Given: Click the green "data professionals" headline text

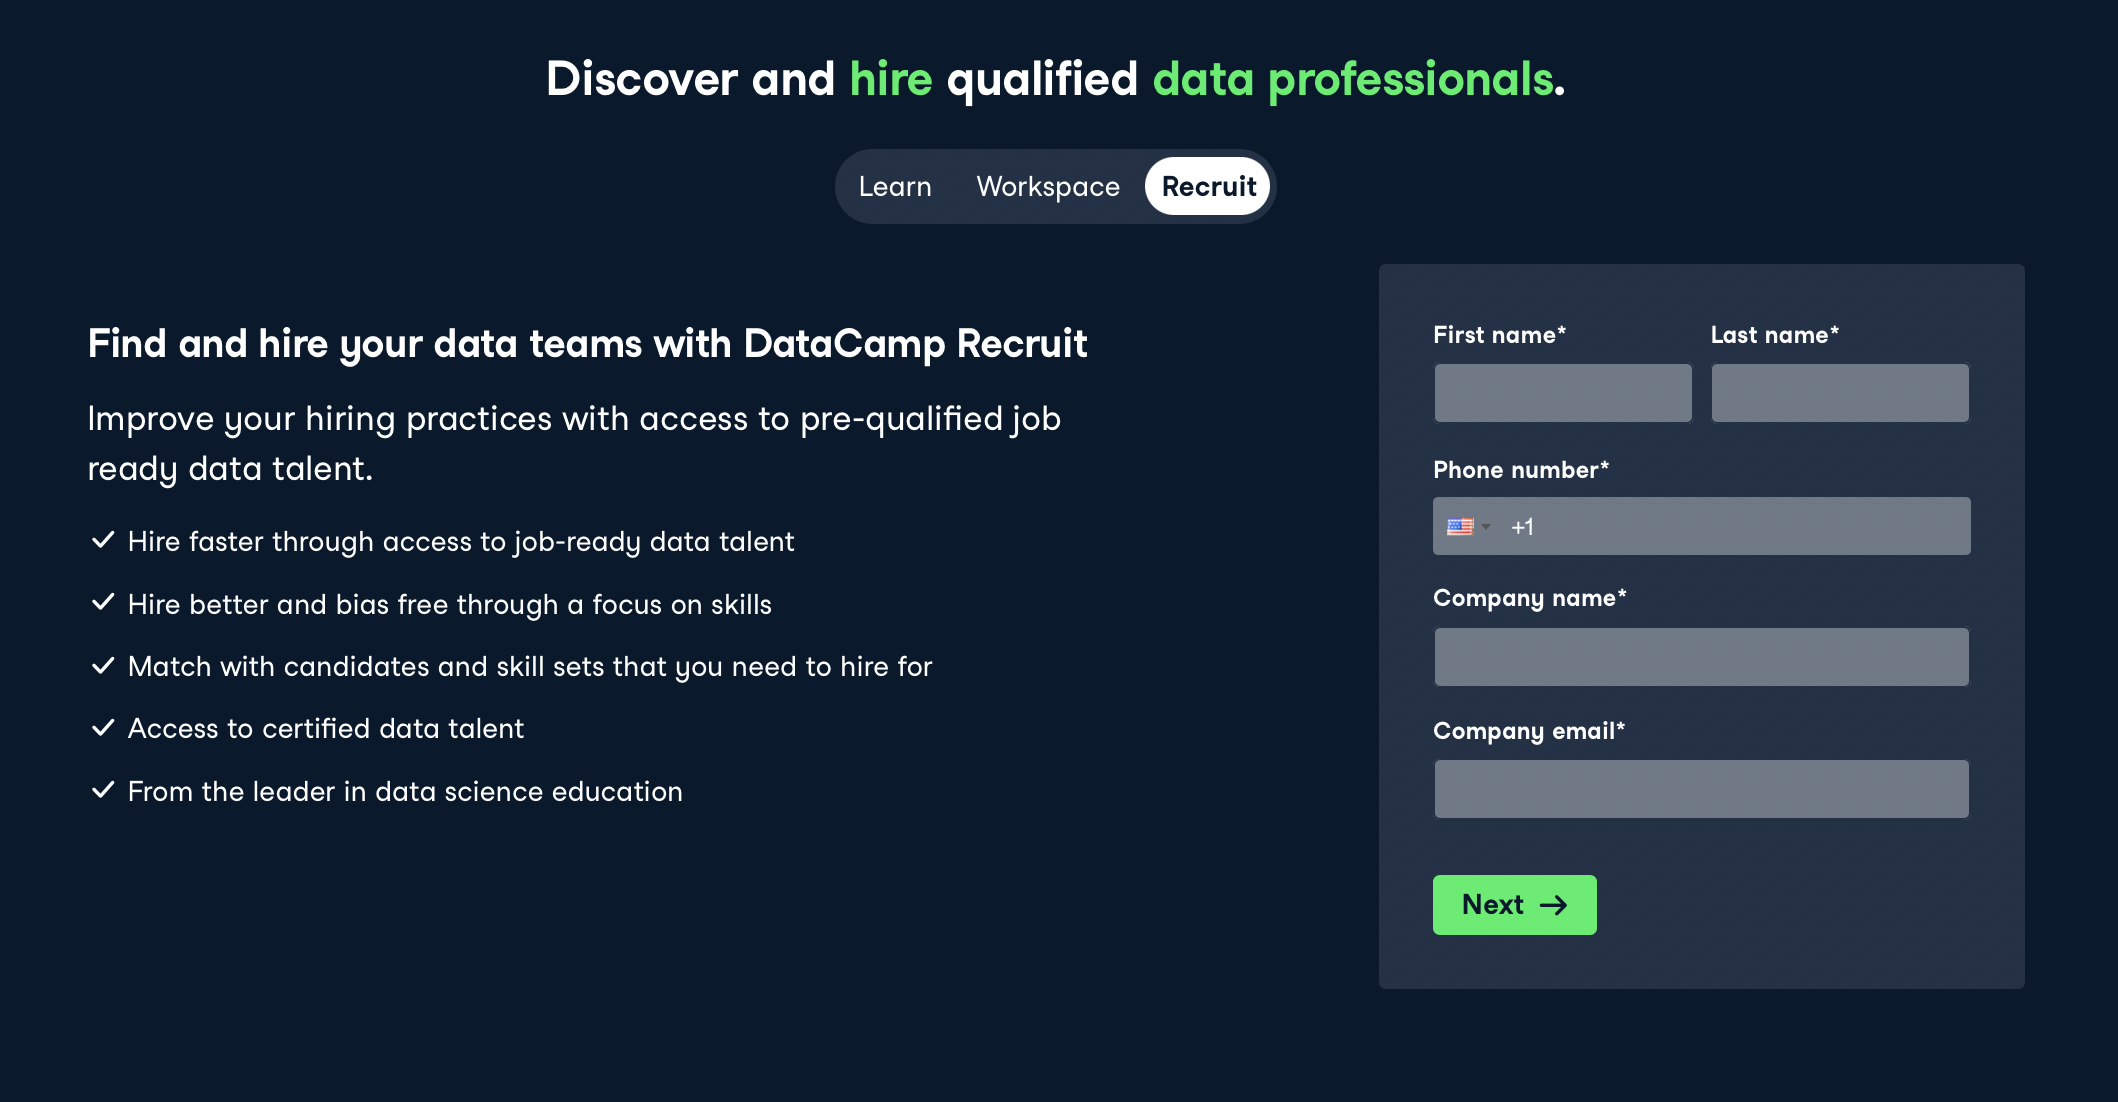Looking at the screenshot, I should coord(1353,79).
